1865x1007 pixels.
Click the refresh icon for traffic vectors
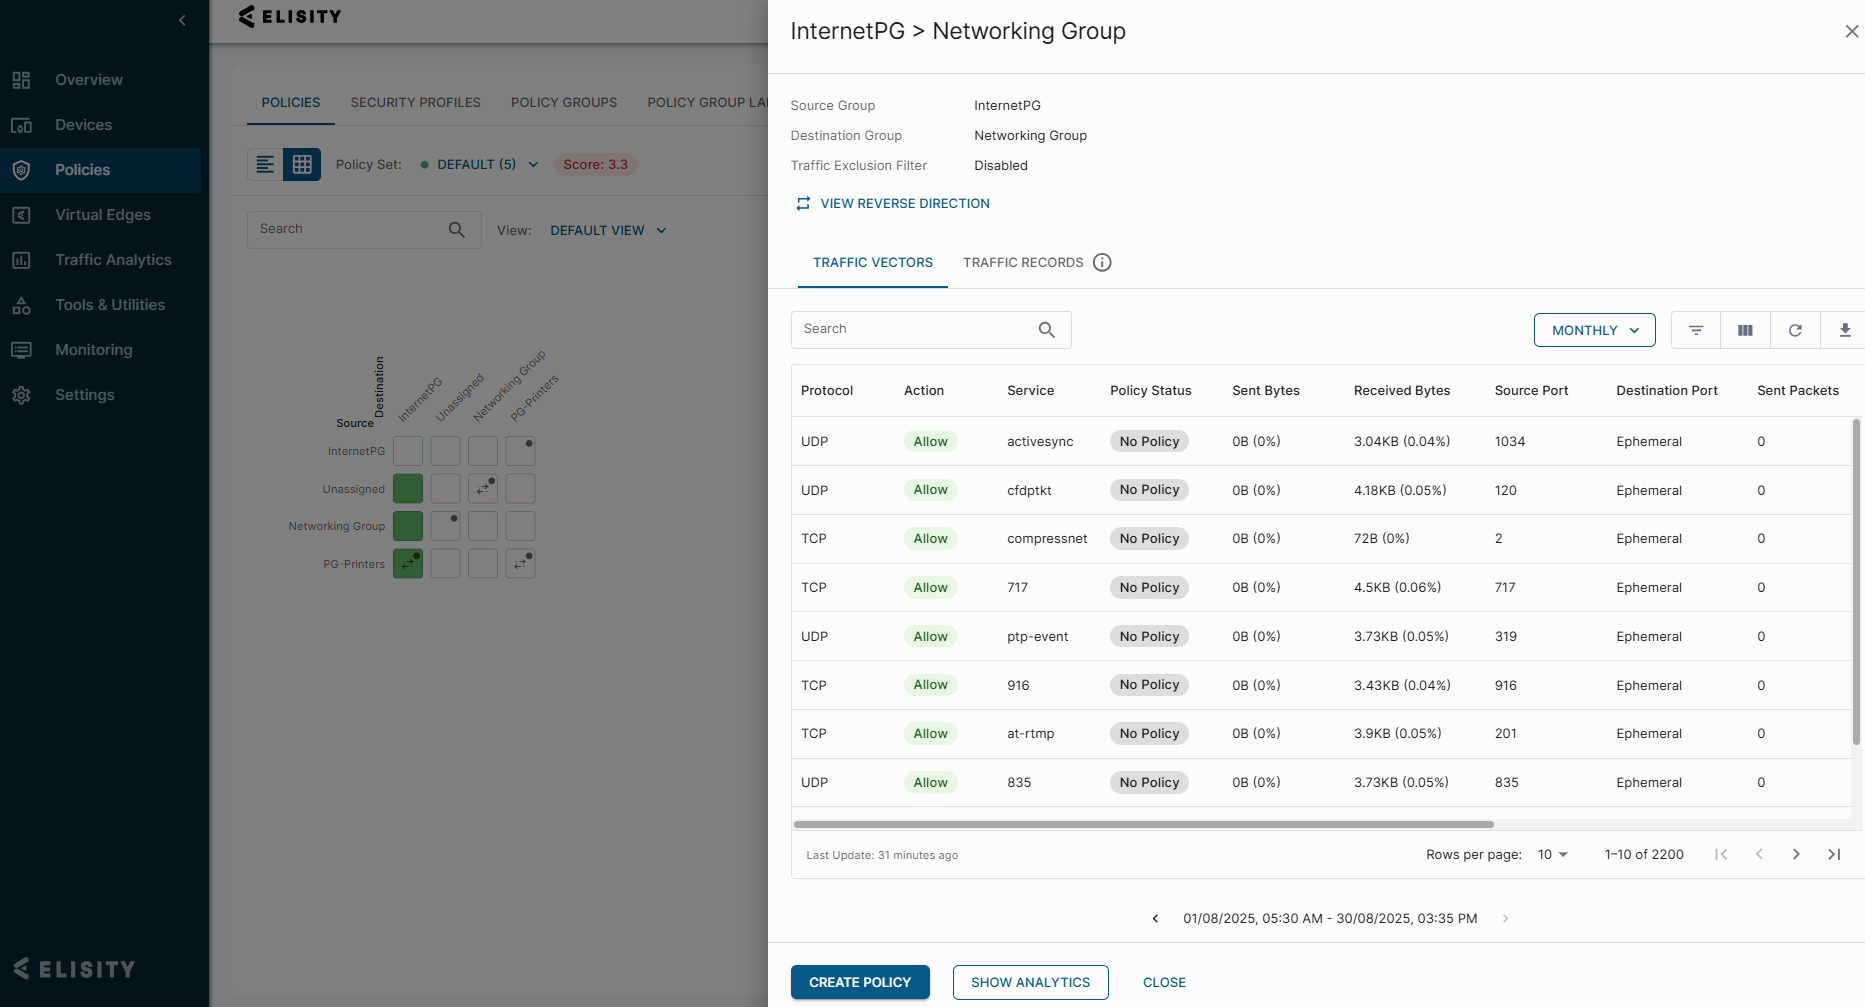point(1795,330)
